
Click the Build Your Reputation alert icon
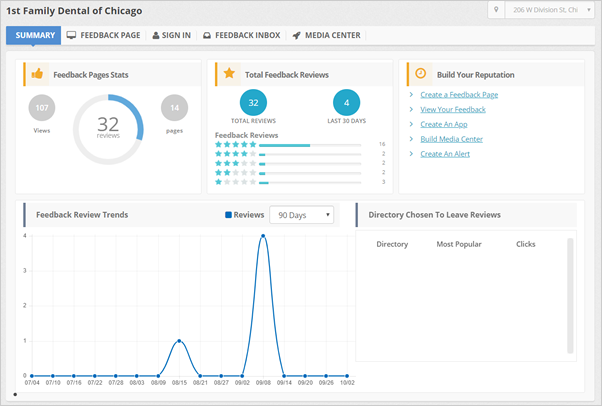[420, 73]
